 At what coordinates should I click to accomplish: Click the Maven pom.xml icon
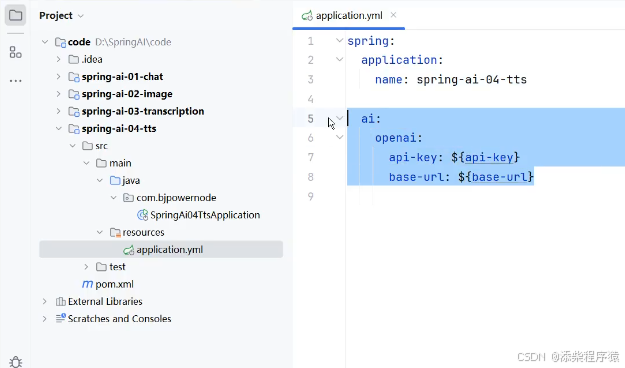point(87,284)
